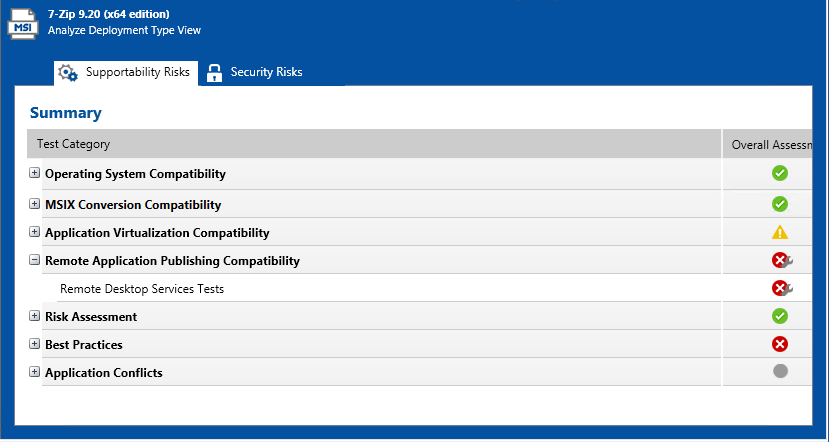Click green check for Operating System Compatibility
Viewport: 829px width, 442px height.
(x=780, y=173)
